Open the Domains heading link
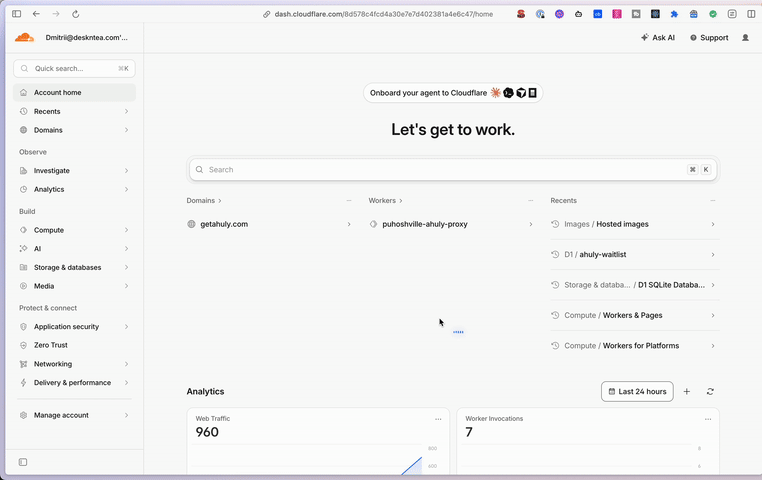 (204, 201)
